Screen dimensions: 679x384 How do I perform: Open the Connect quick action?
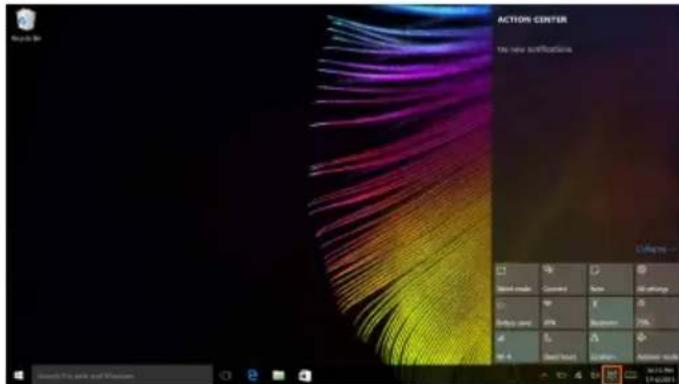pyautogui.click(x=563, y=279)
